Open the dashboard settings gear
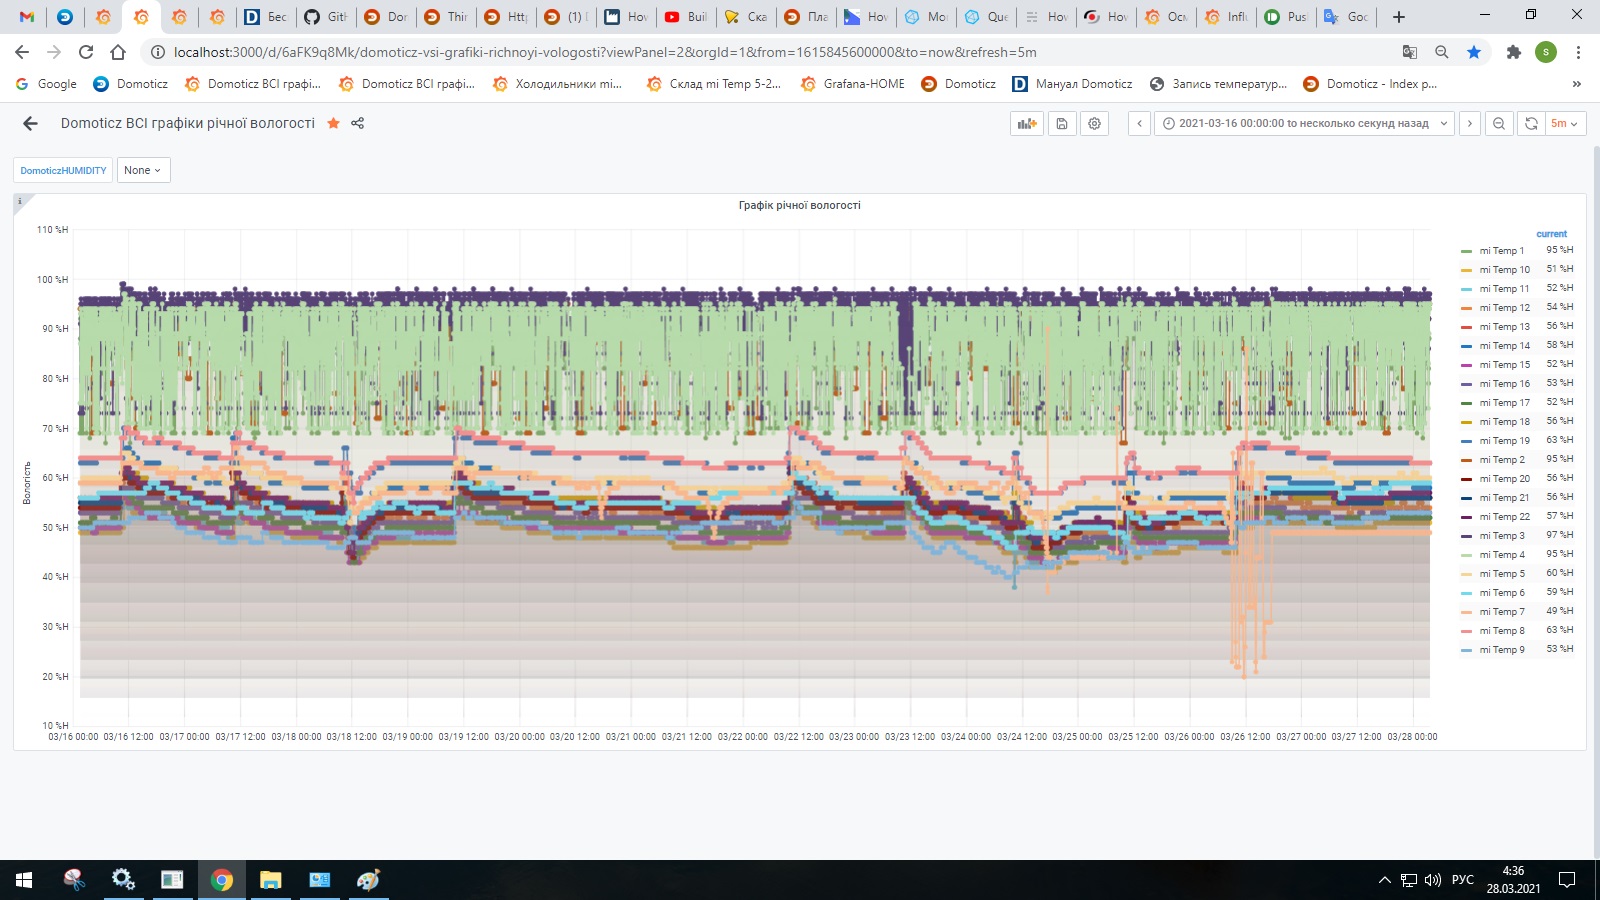This screenshot has height=900, width=1600. (1094, 123)
